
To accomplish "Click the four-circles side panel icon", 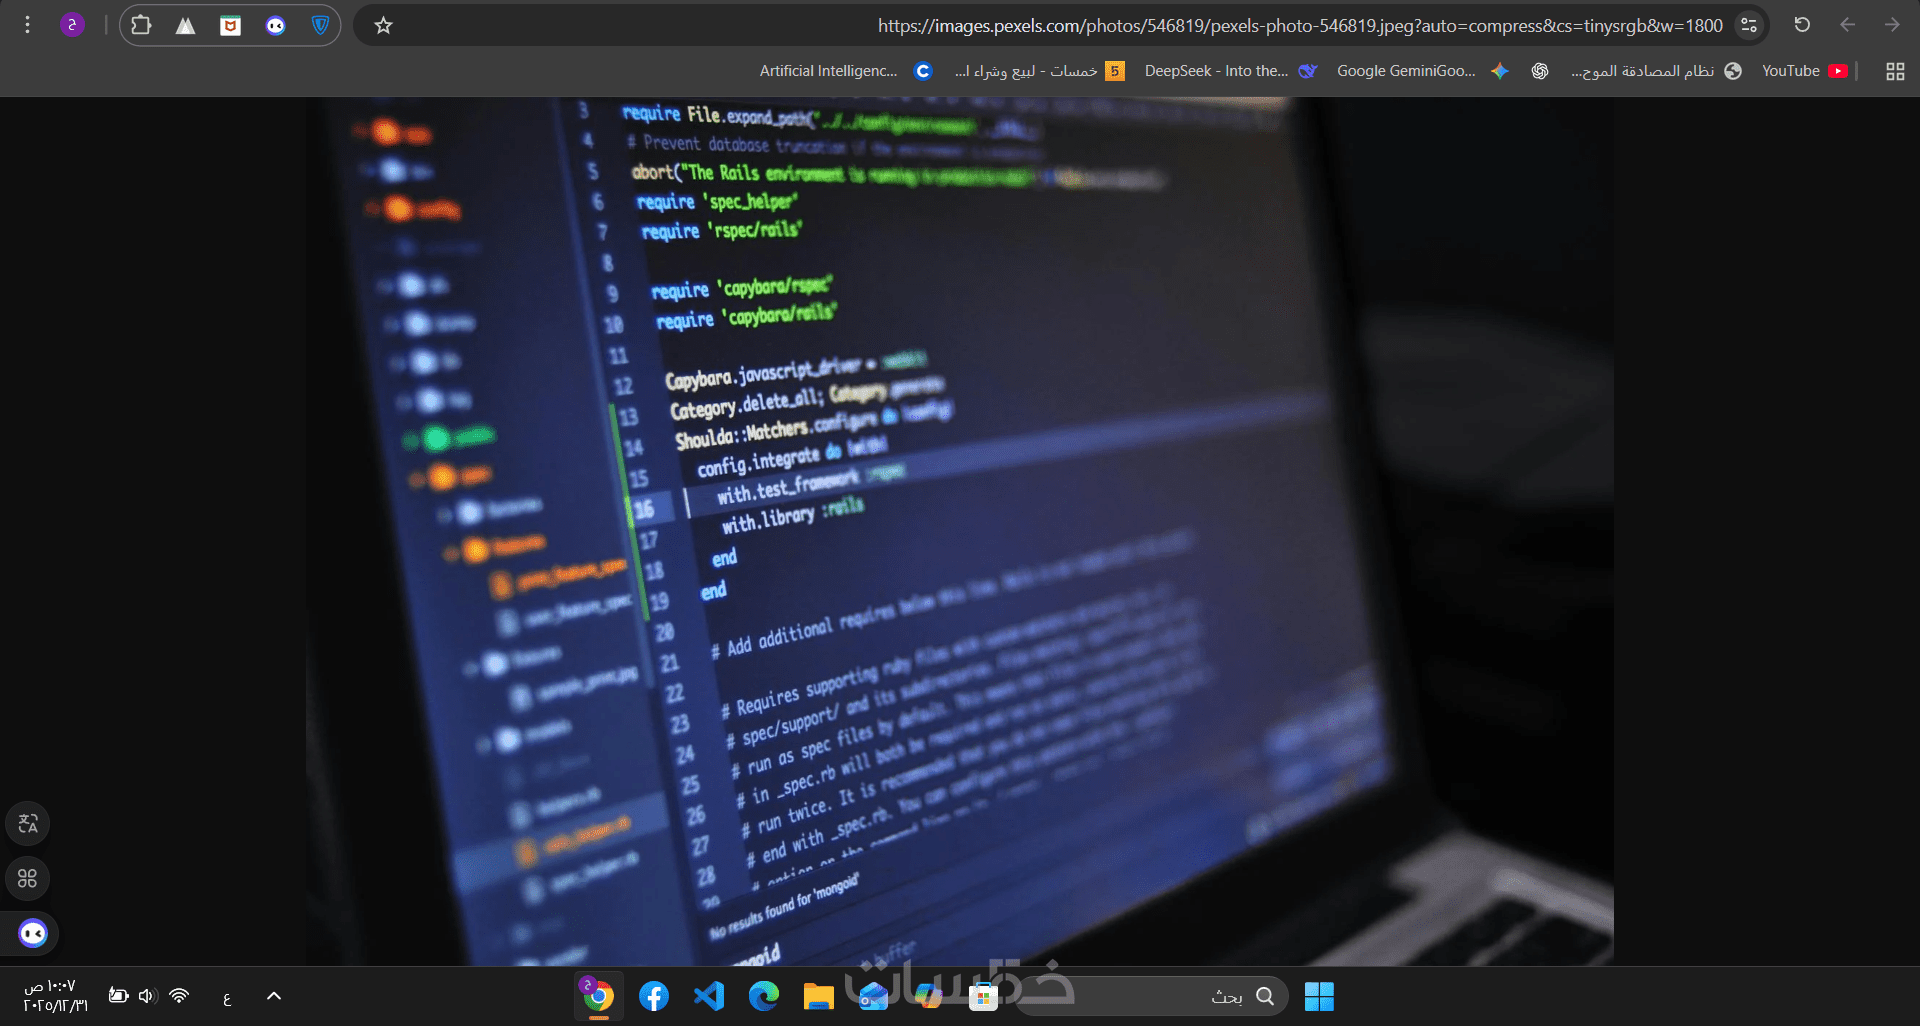I will pyautogui.click(x=28, y=879).
